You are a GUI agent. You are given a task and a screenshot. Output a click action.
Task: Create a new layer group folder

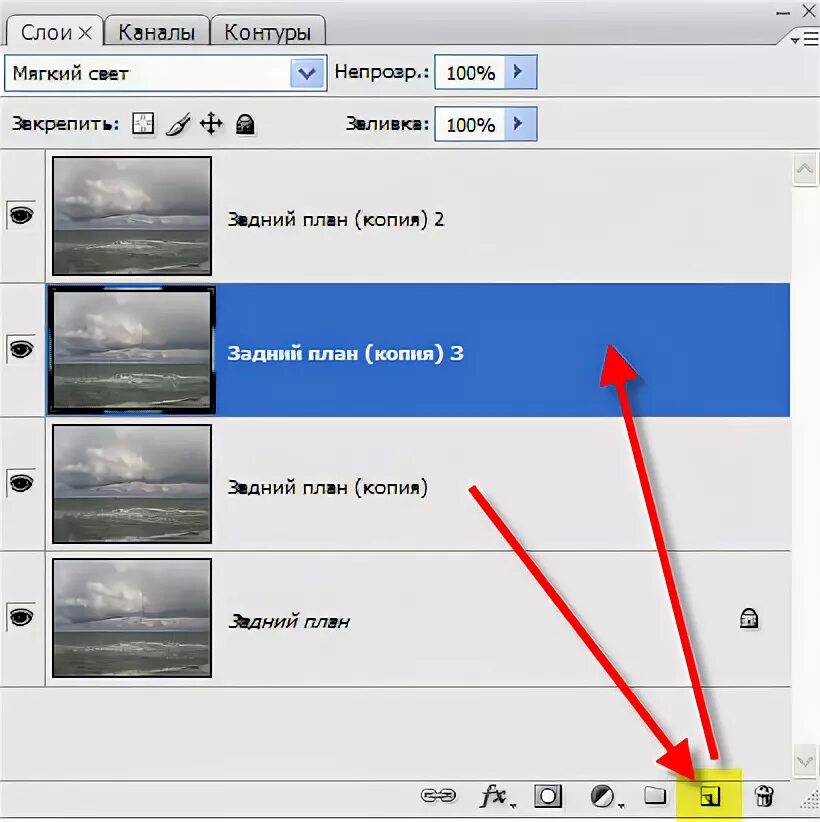(655, 795)
